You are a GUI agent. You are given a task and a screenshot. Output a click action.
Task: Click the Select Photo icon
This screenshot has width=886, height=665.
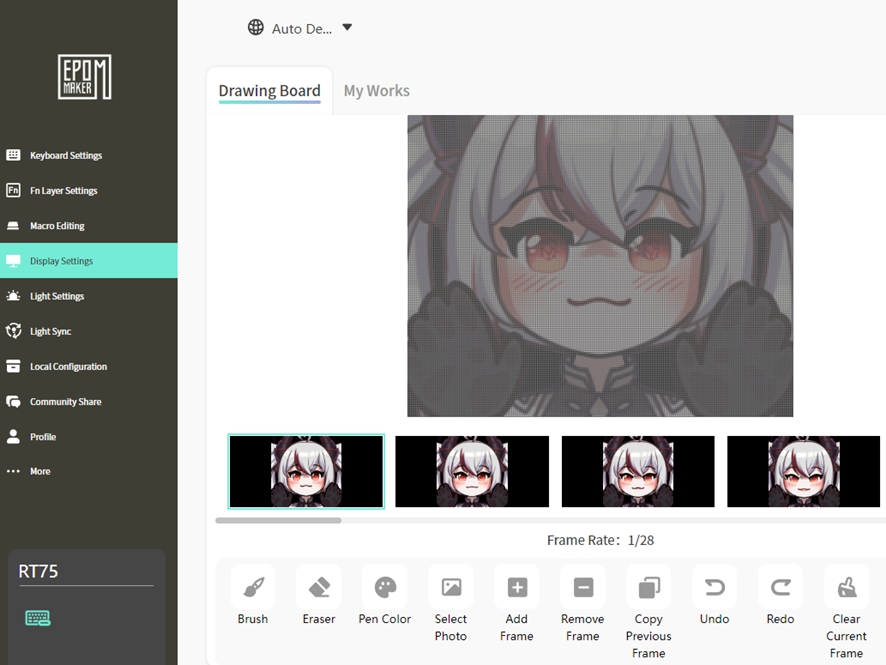tap(451, 587)
